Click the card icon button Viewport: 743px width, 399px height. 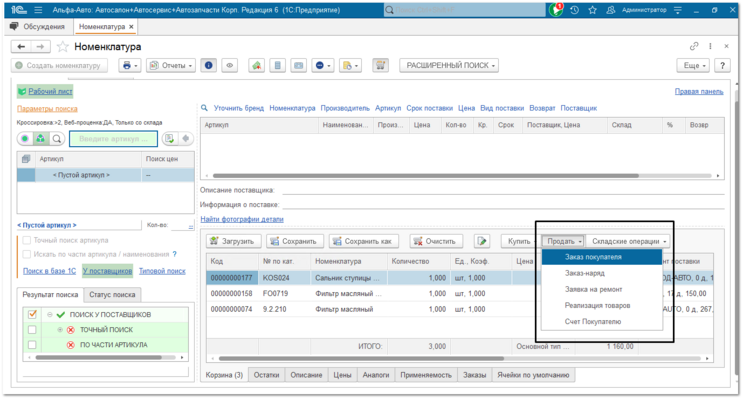pyautogui.click(x=299, y=65)
